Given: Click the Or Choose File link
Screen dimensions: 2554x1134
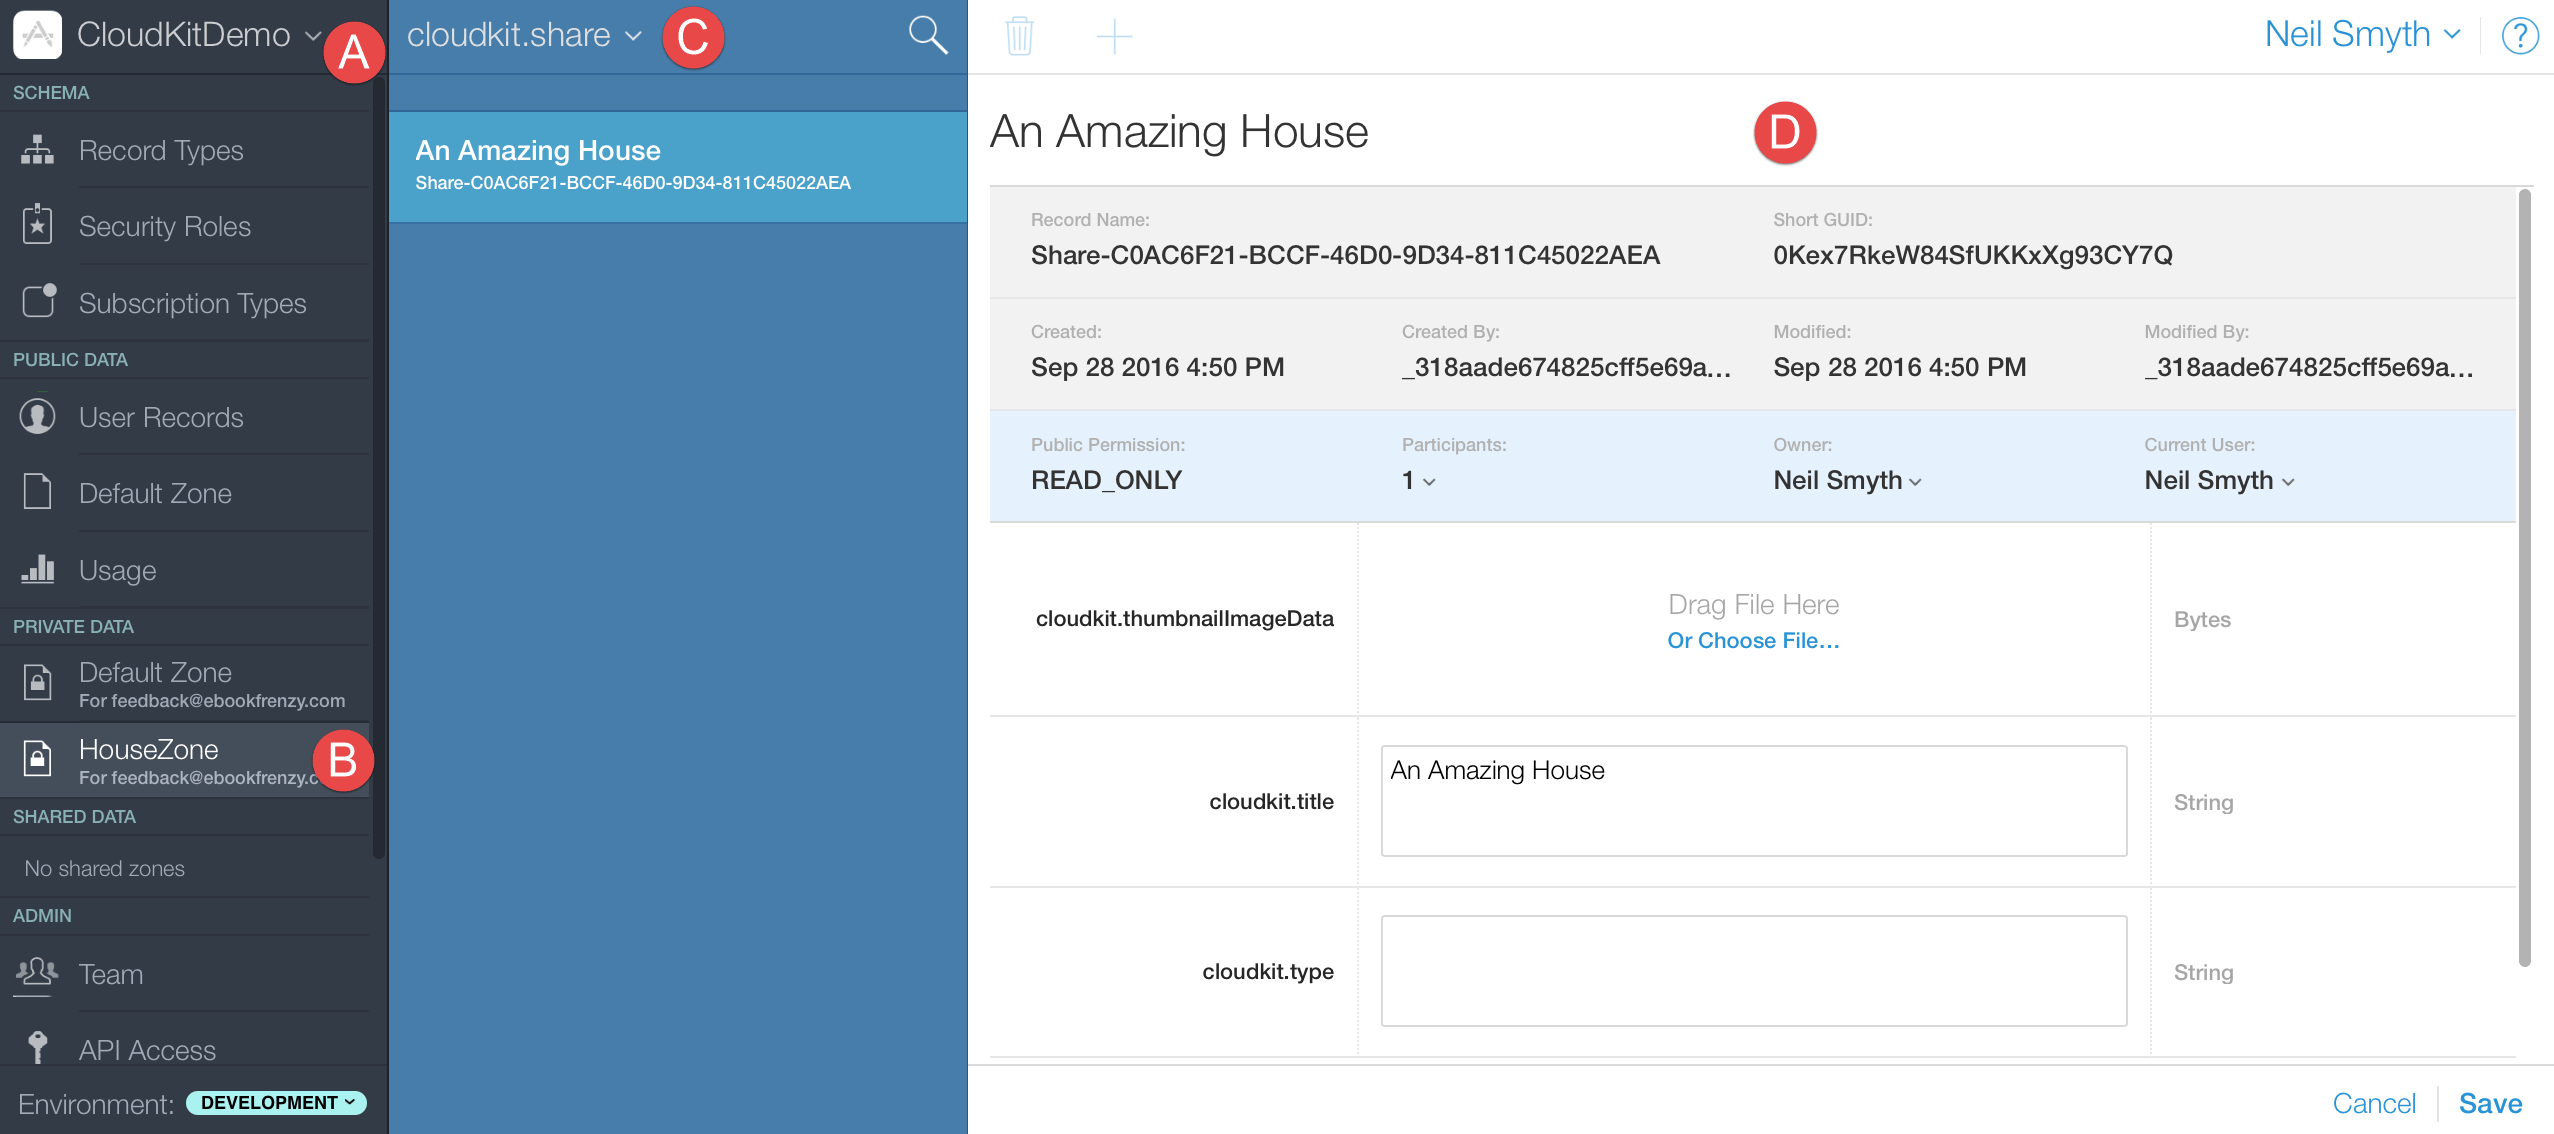Looking at the screenshot, I should point(1752,641).
